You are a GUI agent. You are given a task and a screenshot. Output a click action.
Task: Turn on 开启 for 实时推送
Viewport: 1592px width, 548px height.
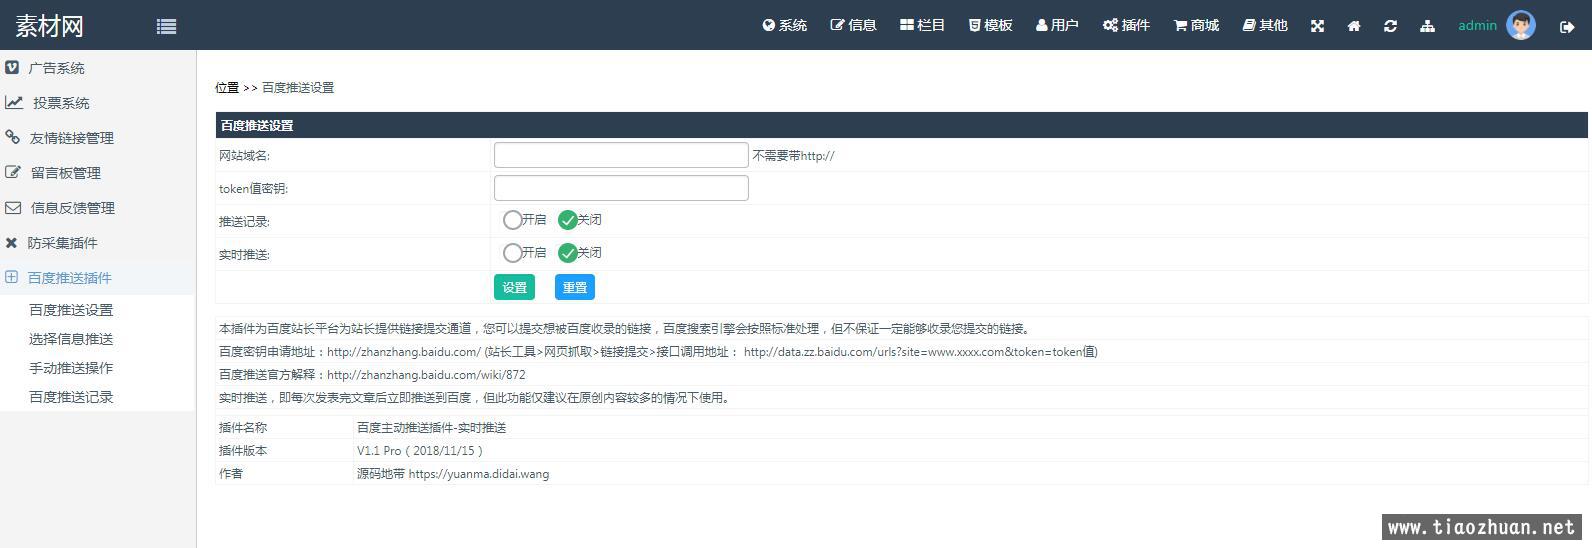513,253
